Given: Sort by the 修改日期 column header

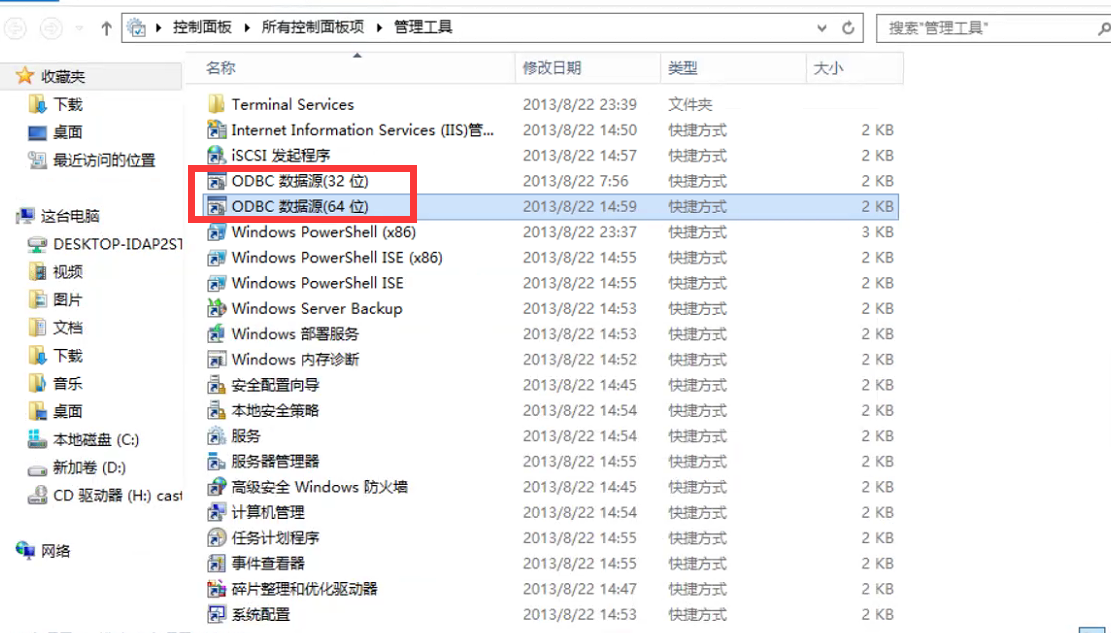Looking at the screenshot, I should point(588,68).
